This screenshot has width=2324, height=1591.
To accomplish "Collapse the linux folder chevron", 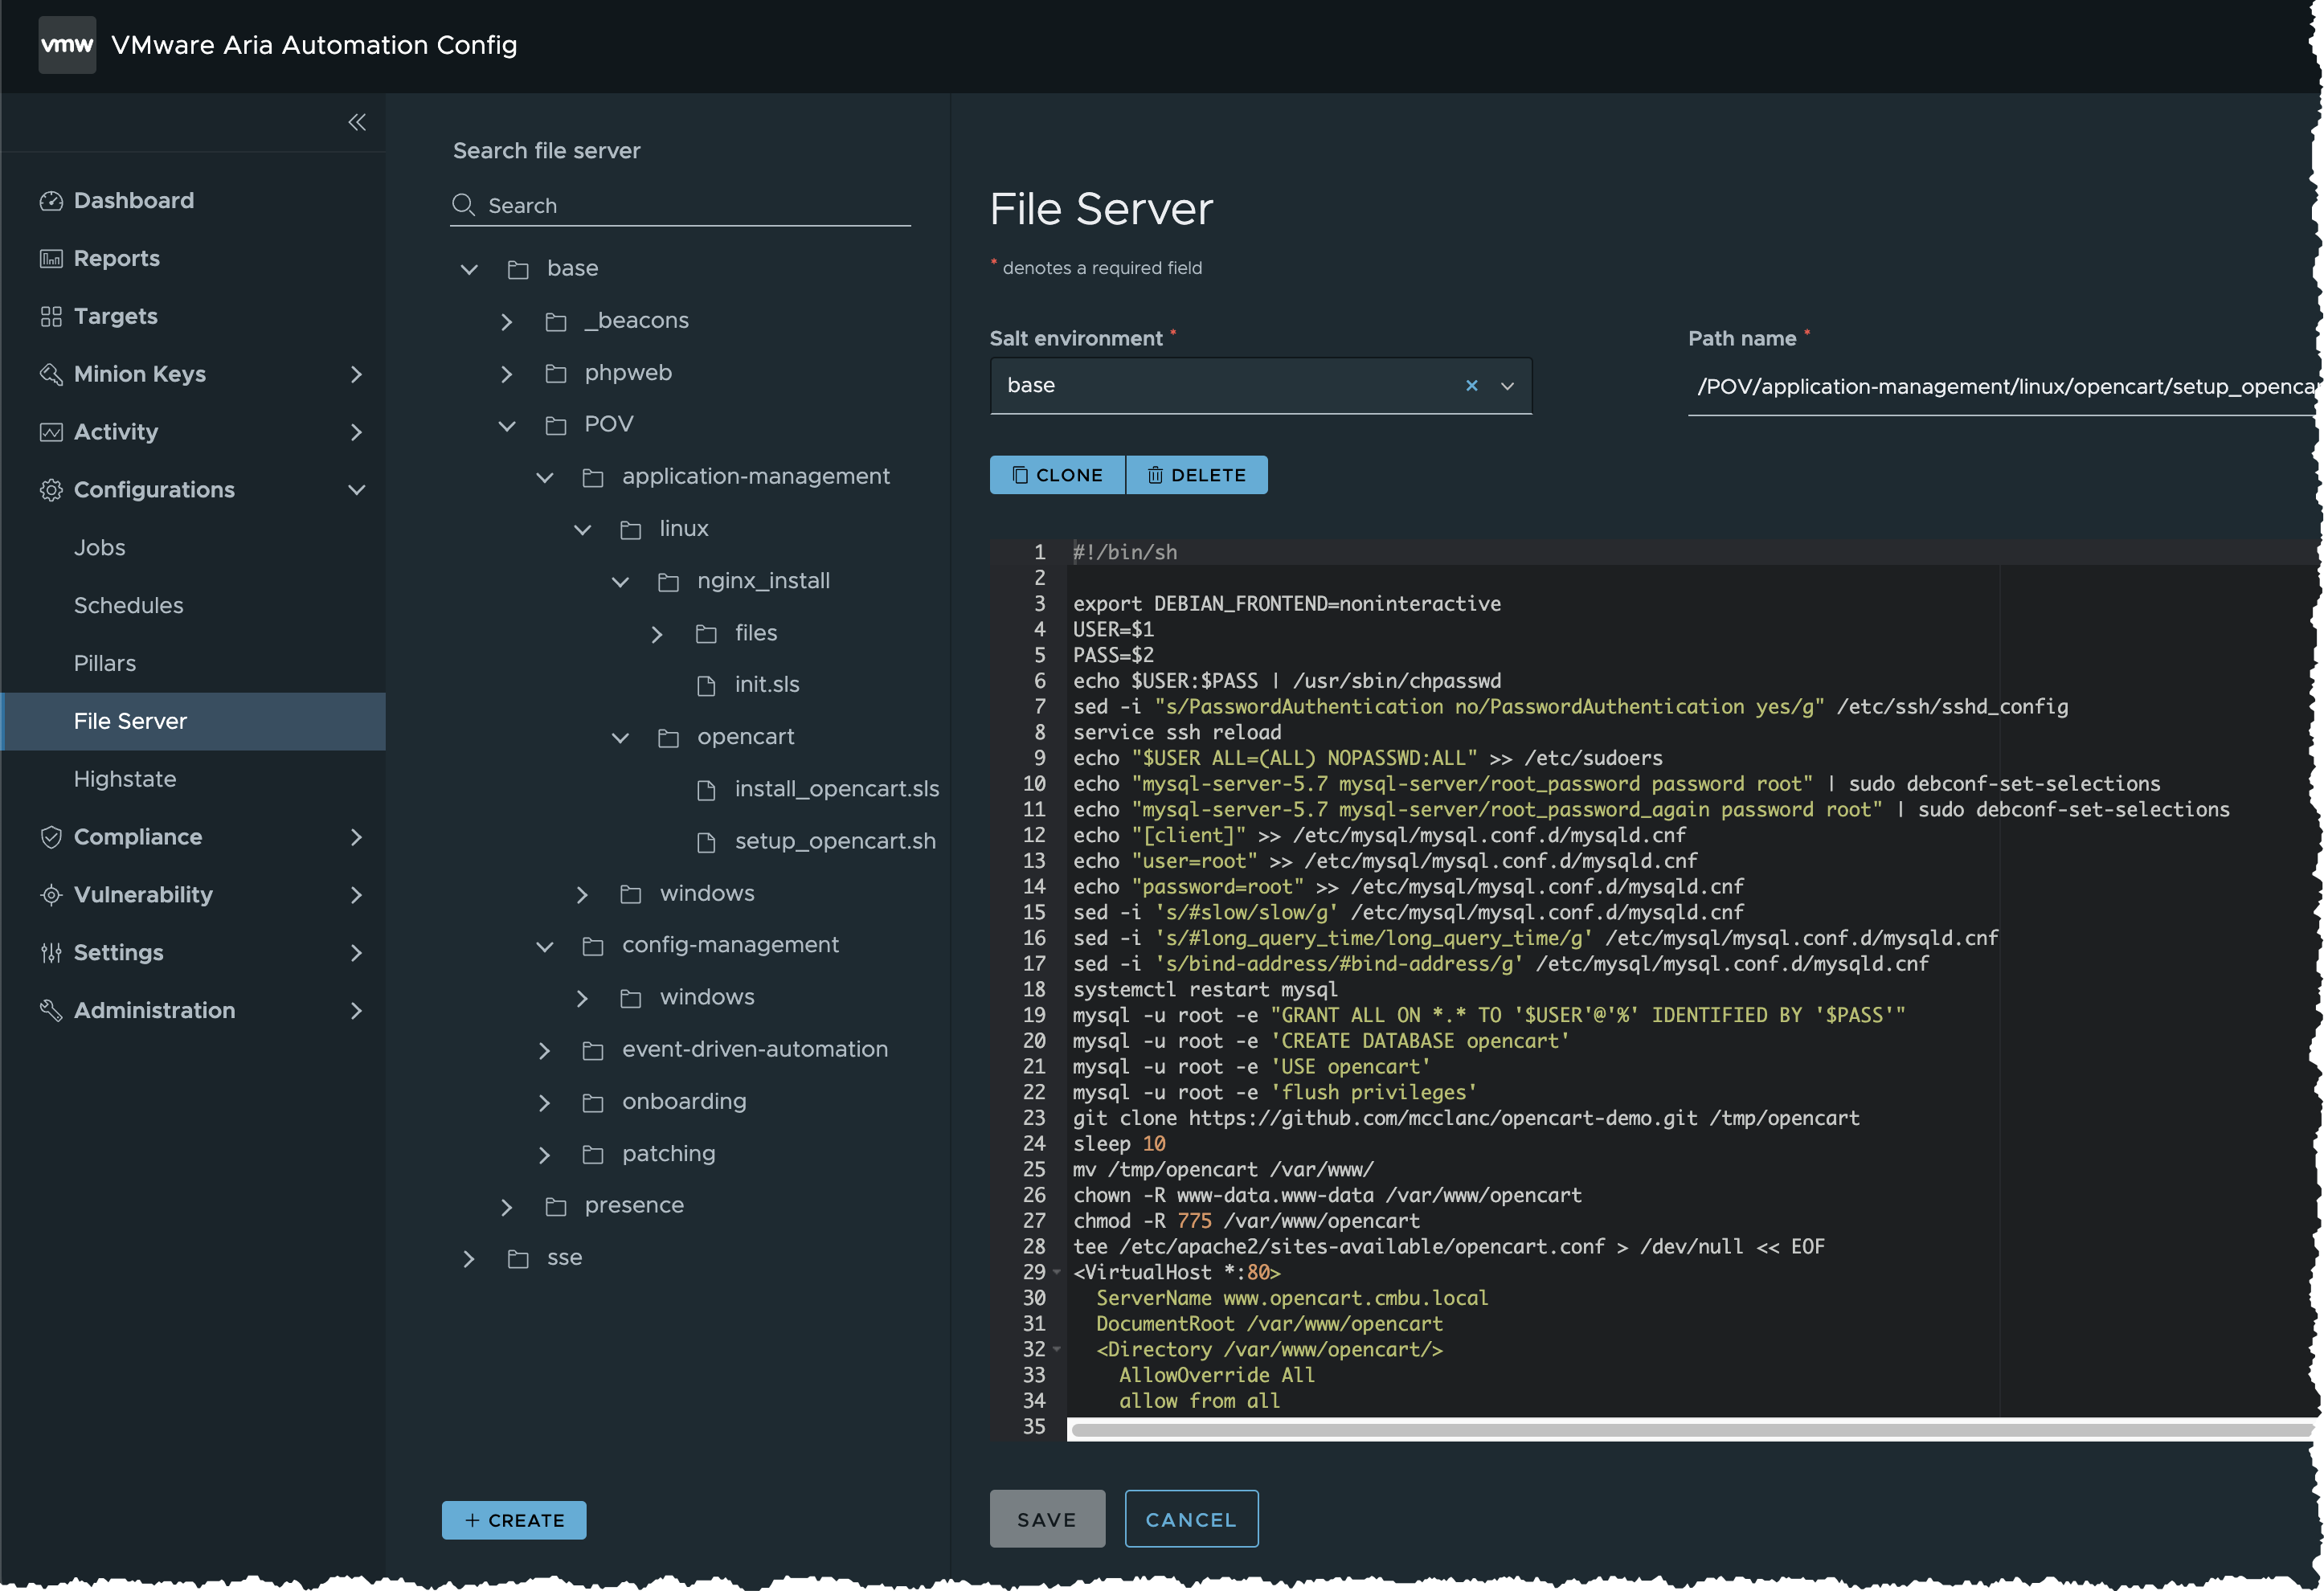I will [582, 530].
